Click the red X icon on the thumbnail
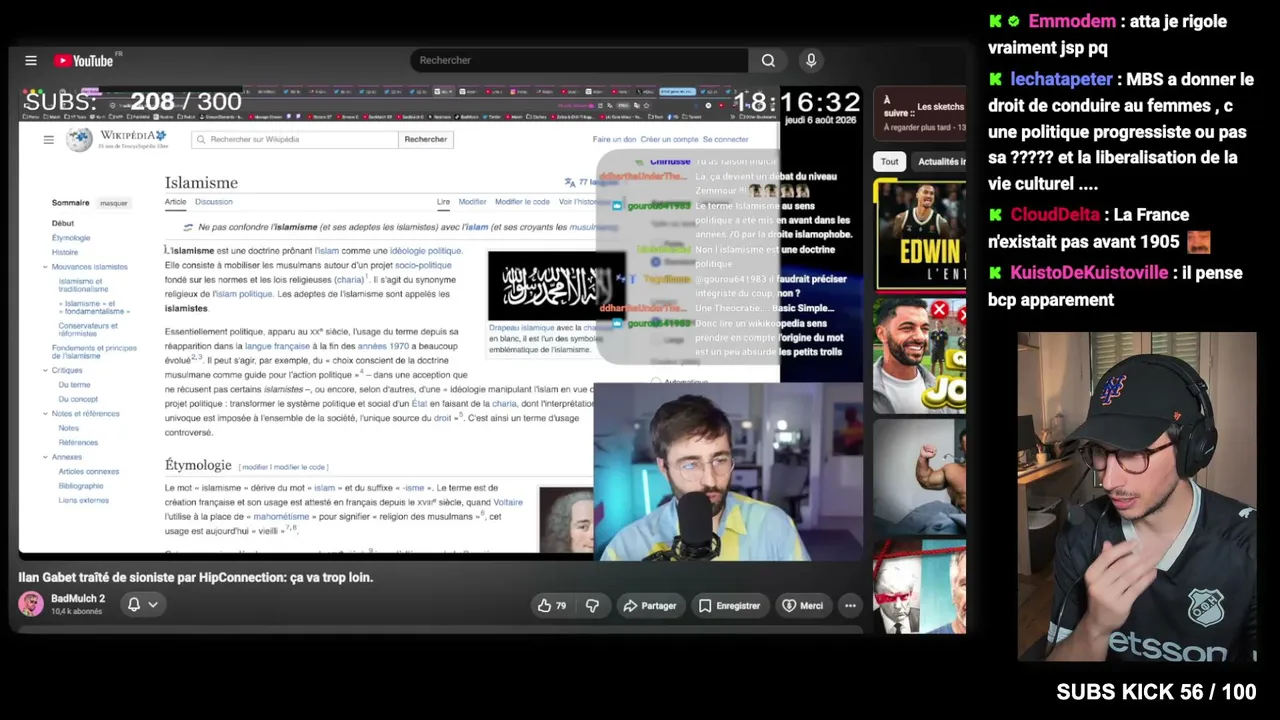 939,310
